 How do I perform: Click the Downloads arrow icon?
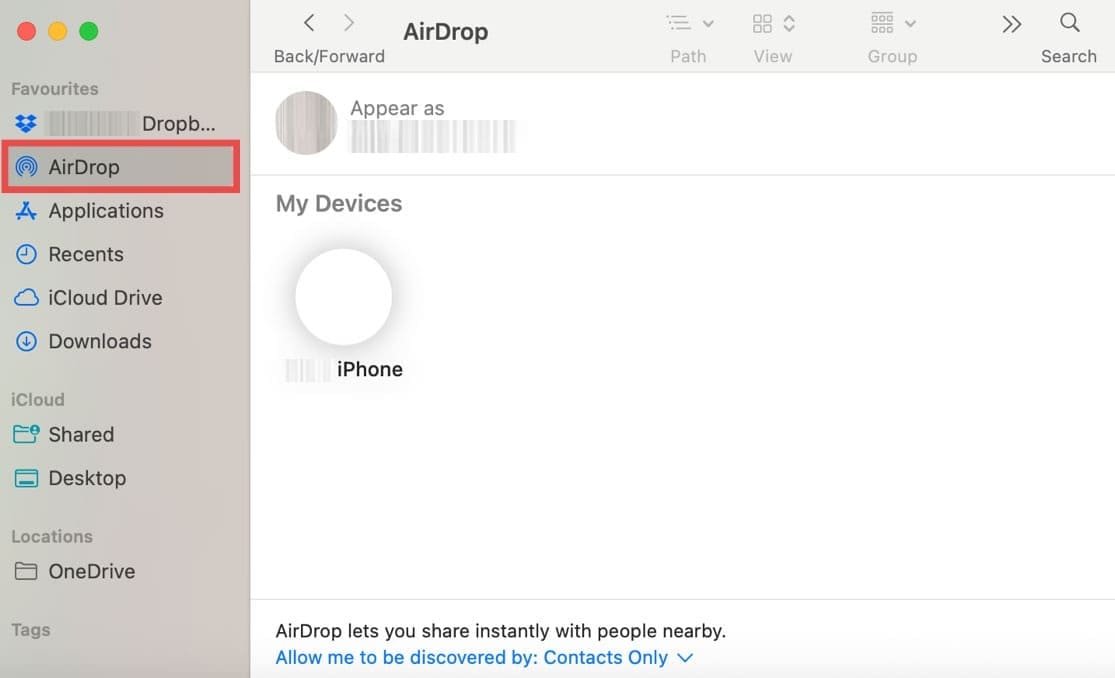(x=26, y=341)
